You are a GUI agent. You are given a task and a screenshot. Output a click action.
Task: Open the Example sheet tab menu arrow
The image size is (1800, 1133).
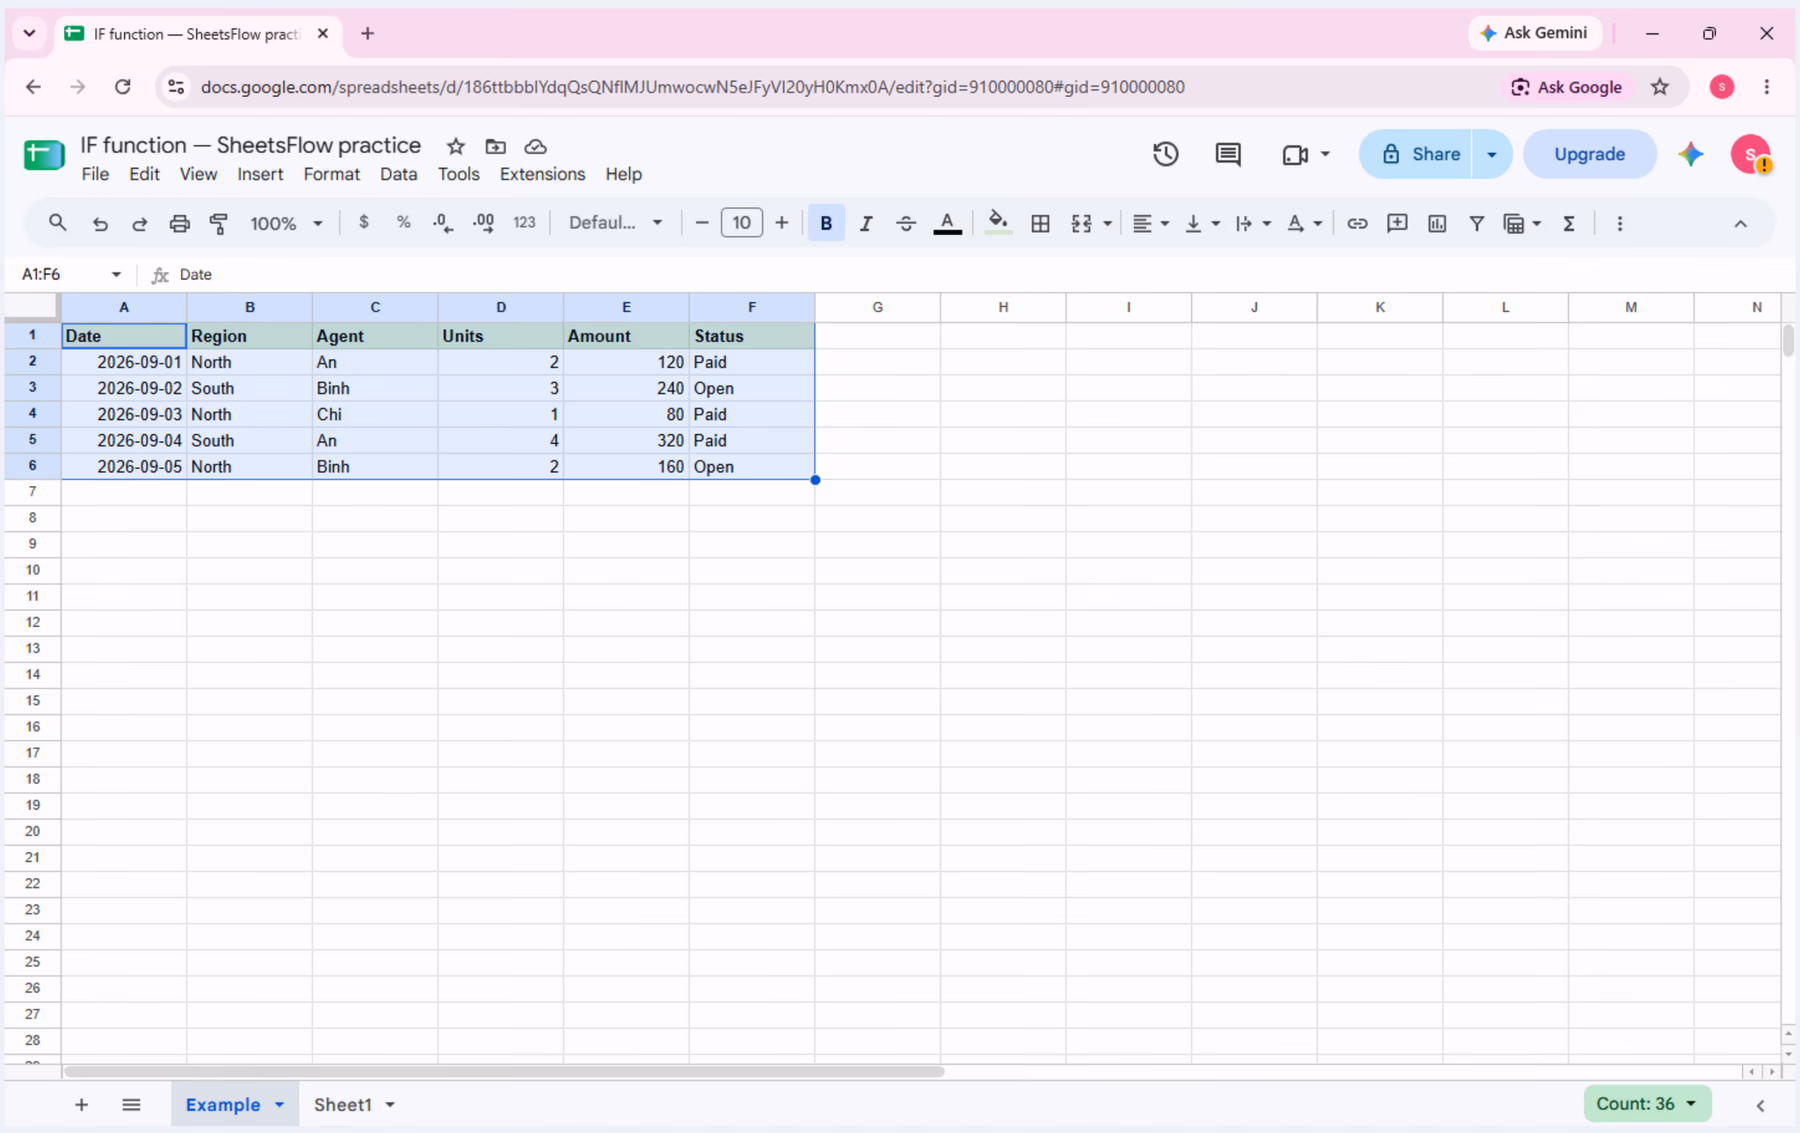pyautogui.click(x=280, y=1105)
